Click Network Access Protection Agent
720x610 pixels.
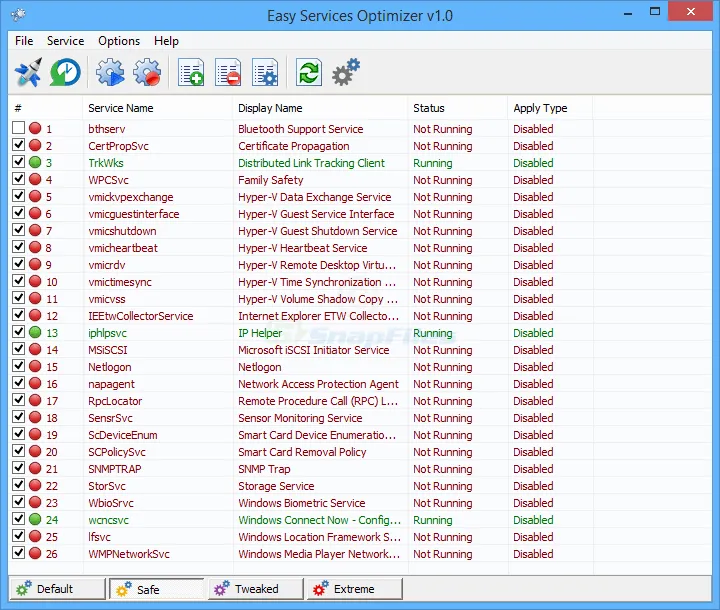(318, 384)
